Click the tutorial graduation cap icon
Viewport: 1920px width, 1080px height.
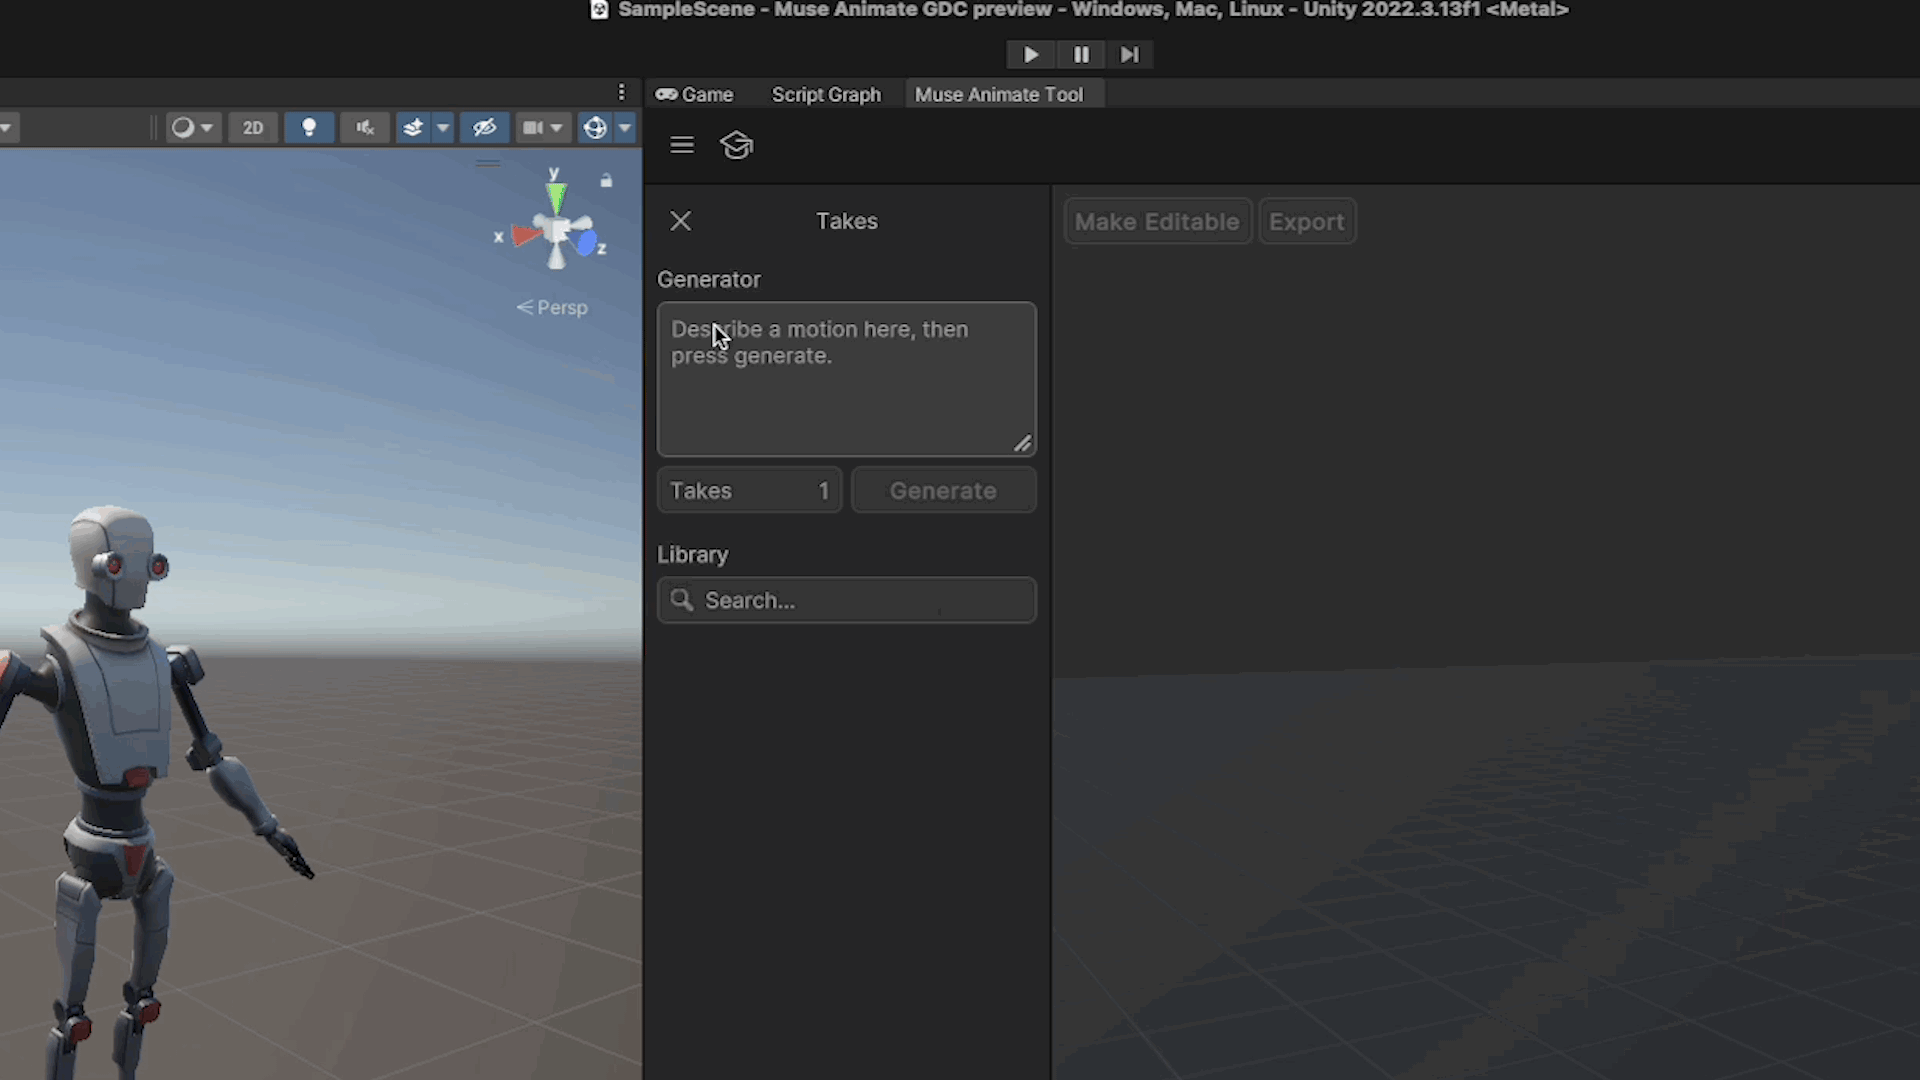[736, 145]
